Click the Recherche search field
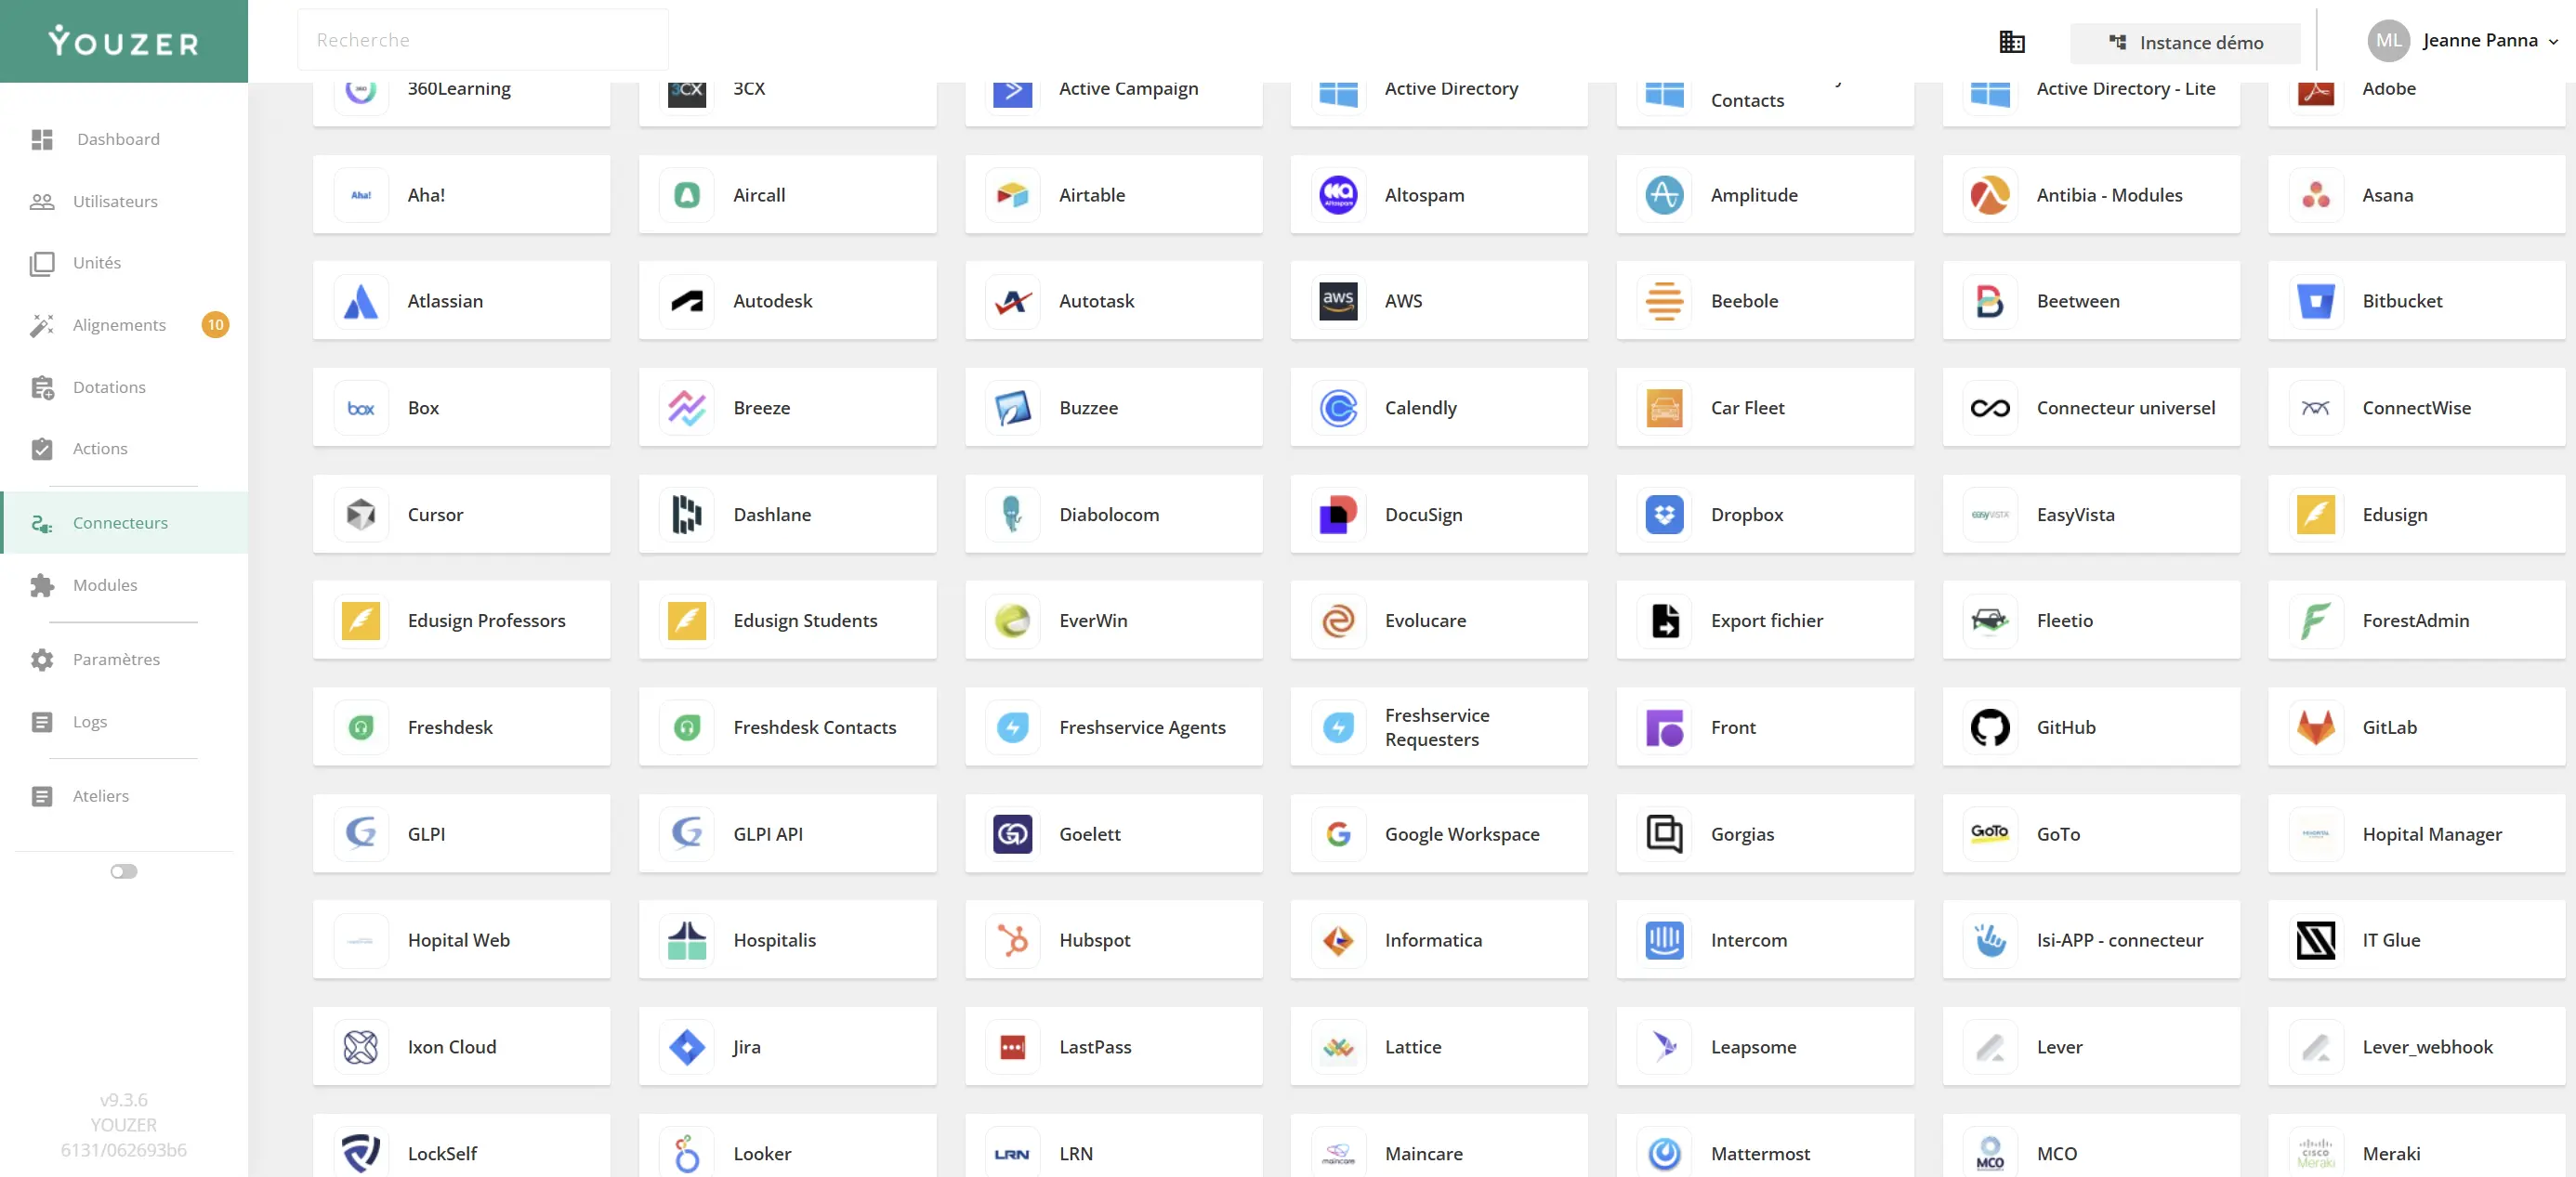 click(x=483, y=40)
